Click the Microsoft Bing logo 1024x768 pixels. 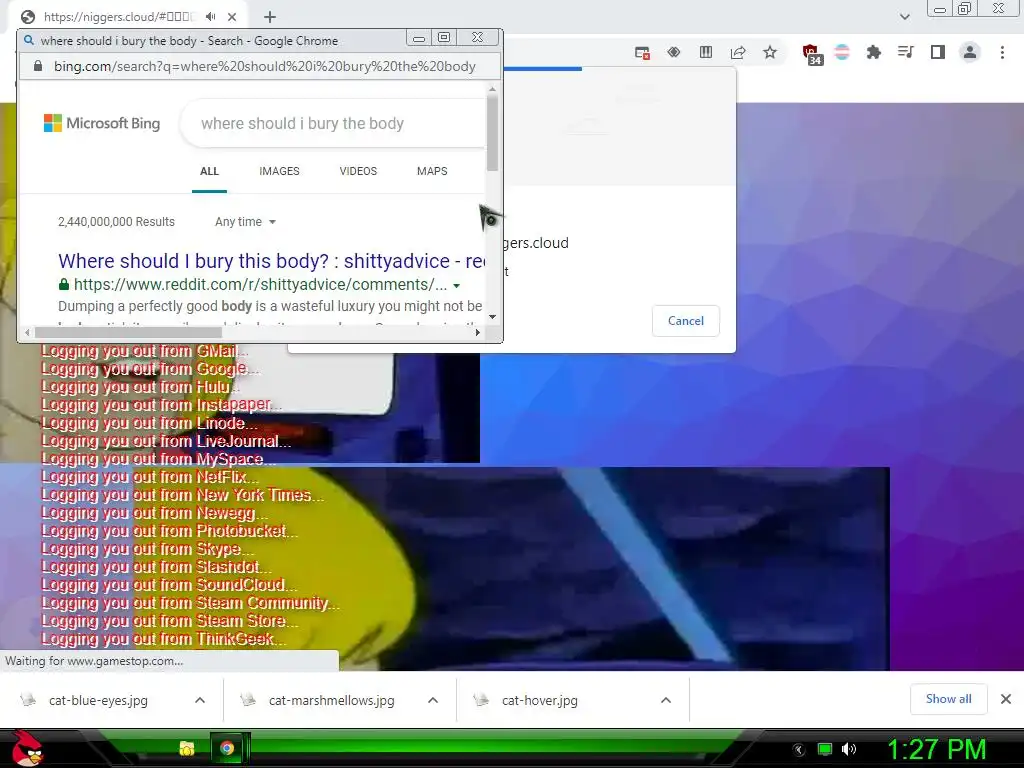pos(102,123)
